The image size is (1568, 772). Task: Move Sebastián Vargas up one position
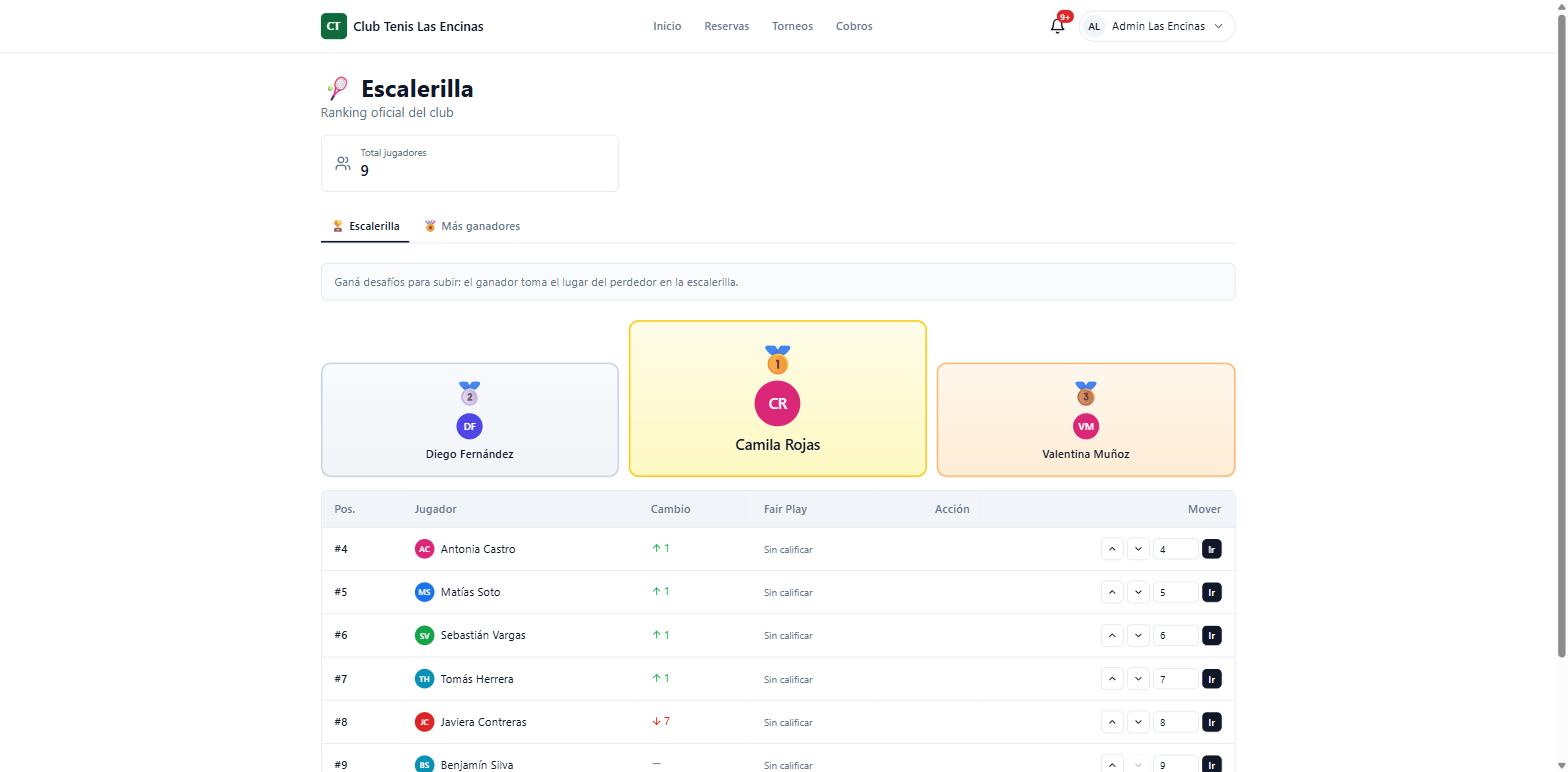(x=1112, y=635)
